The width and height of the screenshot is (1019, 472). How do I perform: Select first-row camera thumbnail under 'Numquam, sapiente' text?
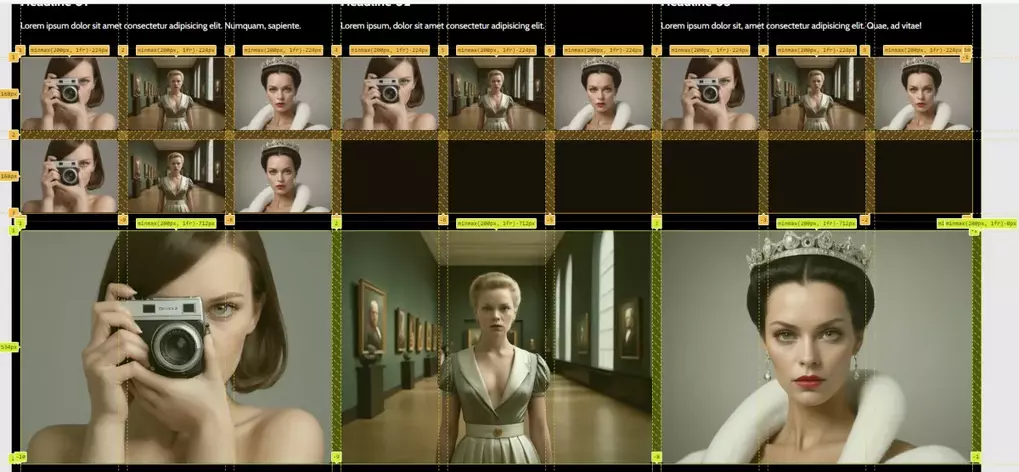(70, 94)
